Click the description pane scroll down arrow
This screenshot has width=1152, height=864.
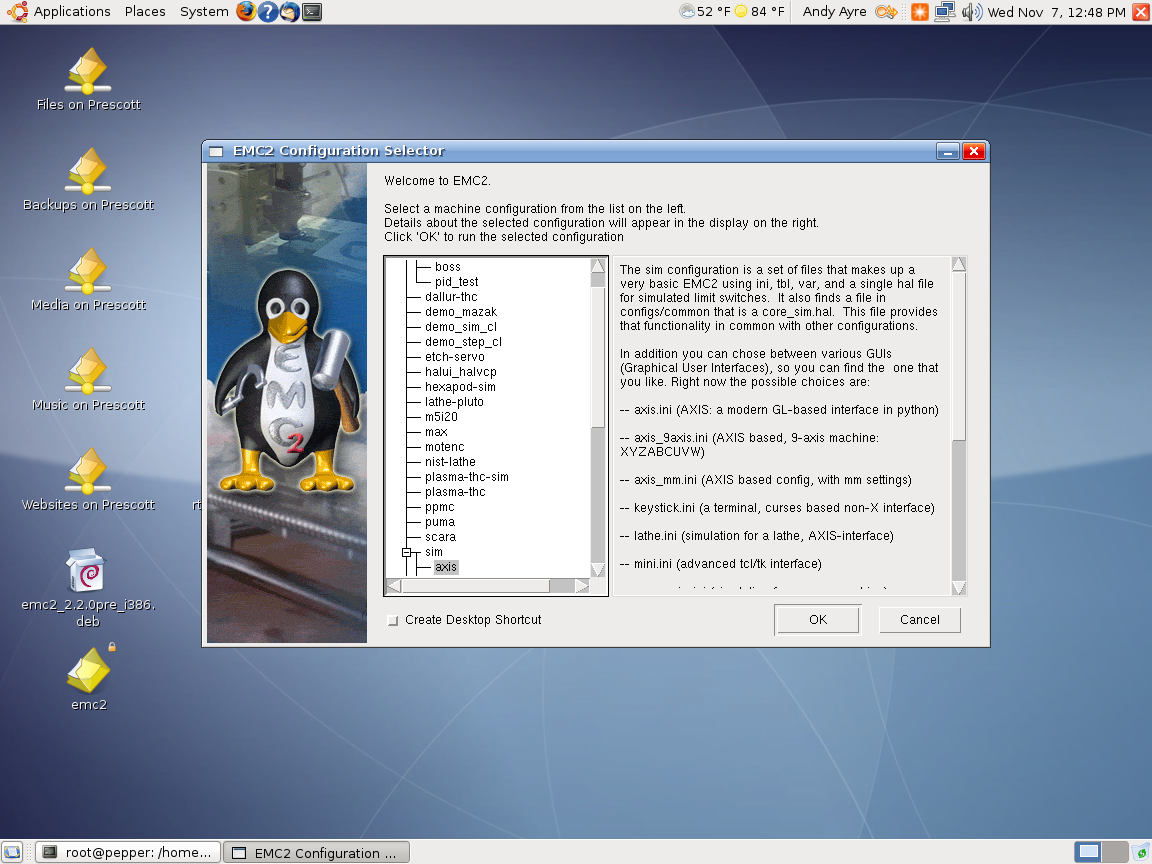959,587
